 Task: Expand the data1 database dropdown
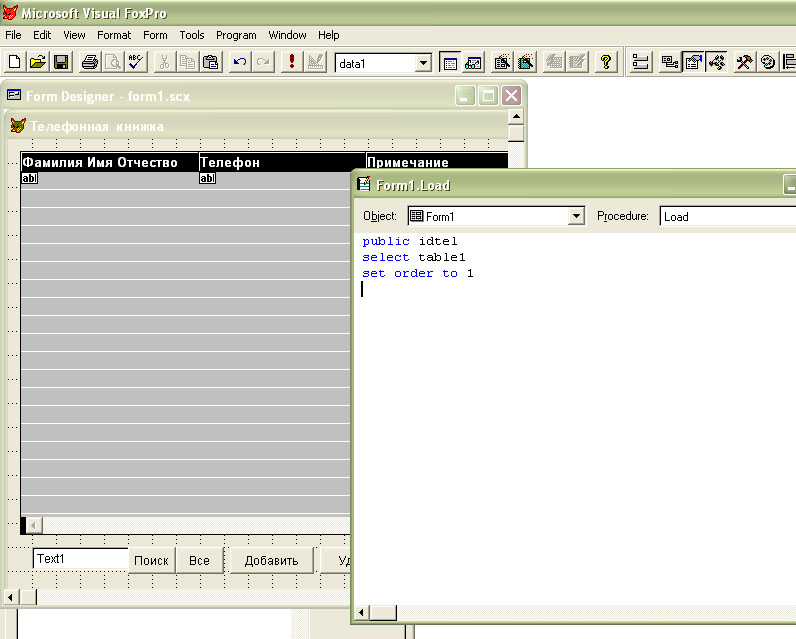coord(423,64)
